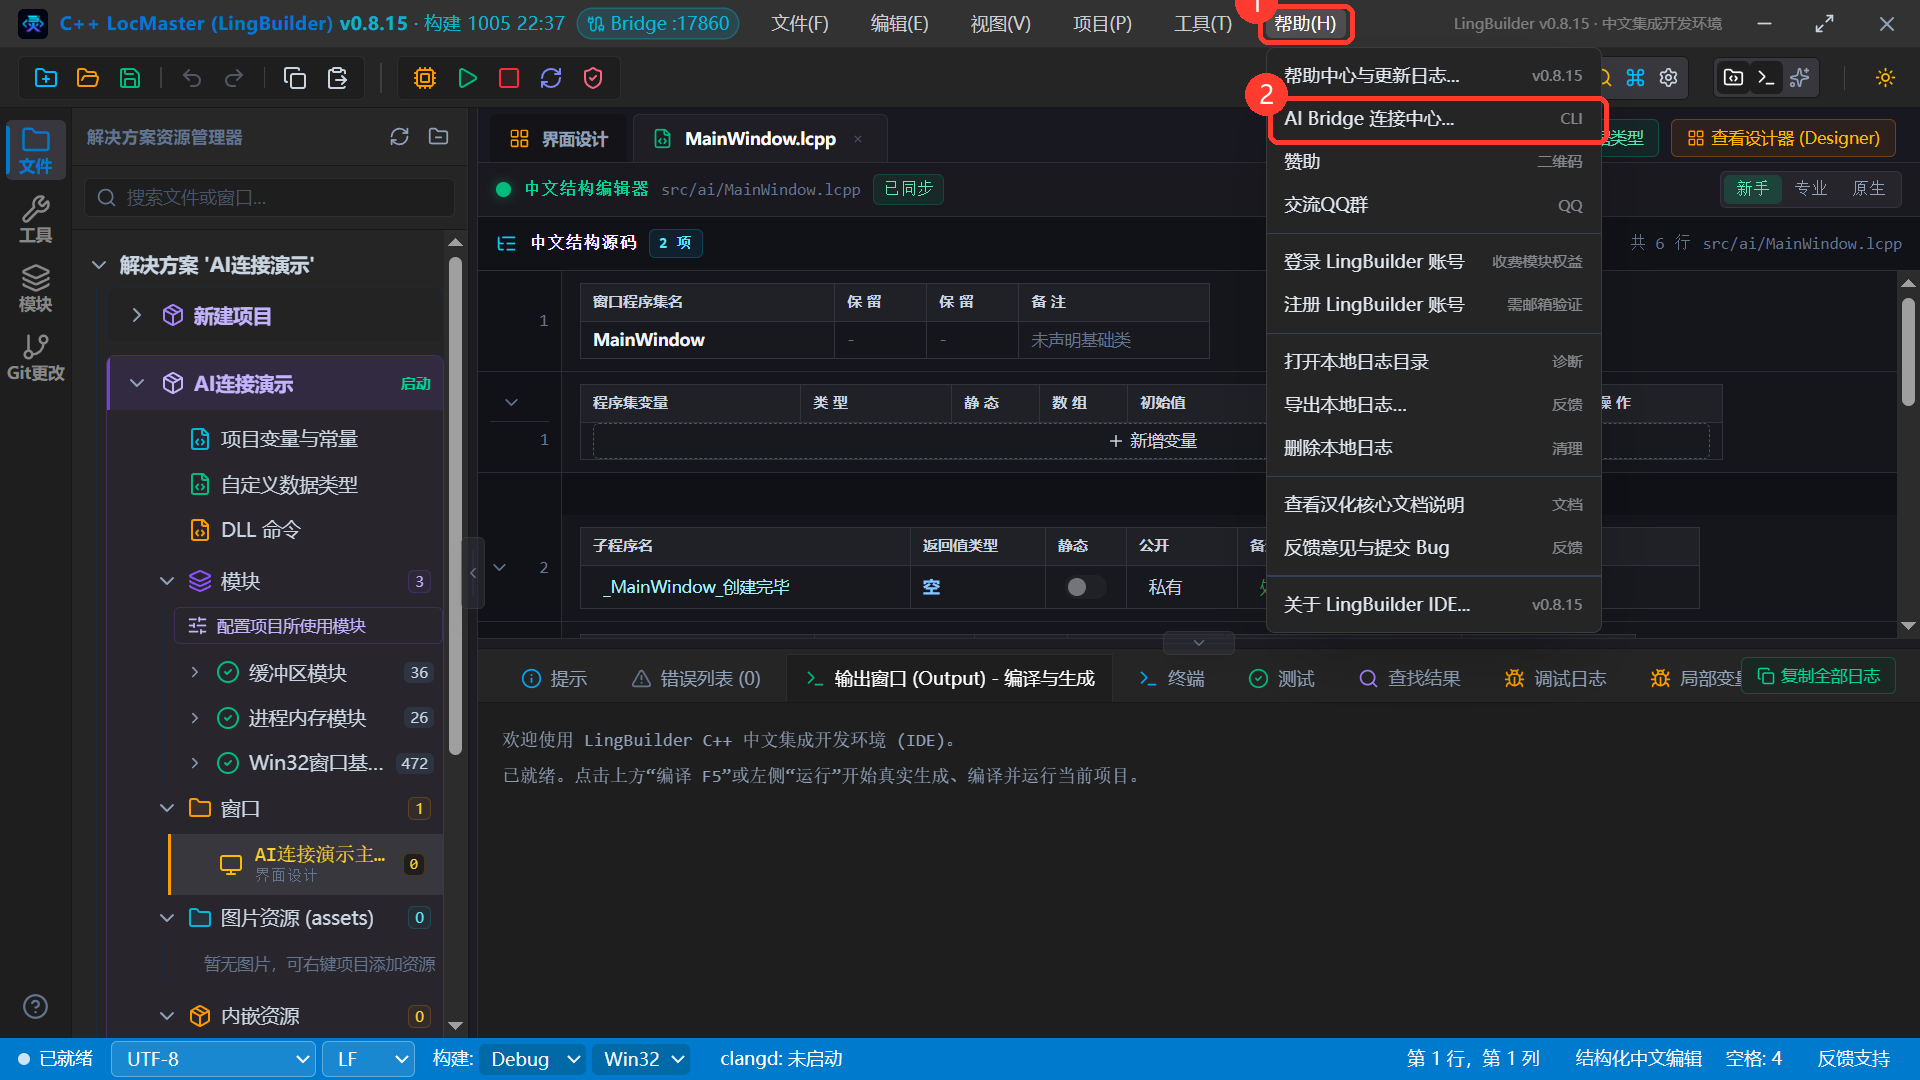Switch to the 错误列表 (0) tab
The width and height of the screenshot is (1920, 1080).
click(696, 678)
